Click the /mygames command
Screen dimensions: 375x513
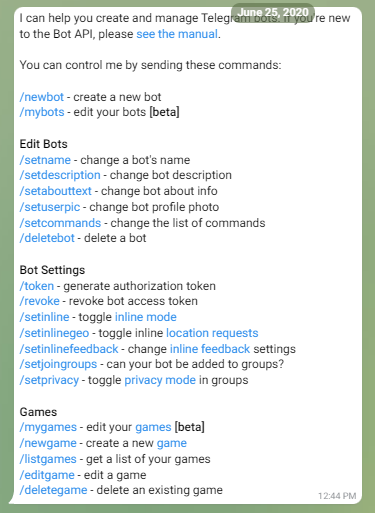coord(48,428)
